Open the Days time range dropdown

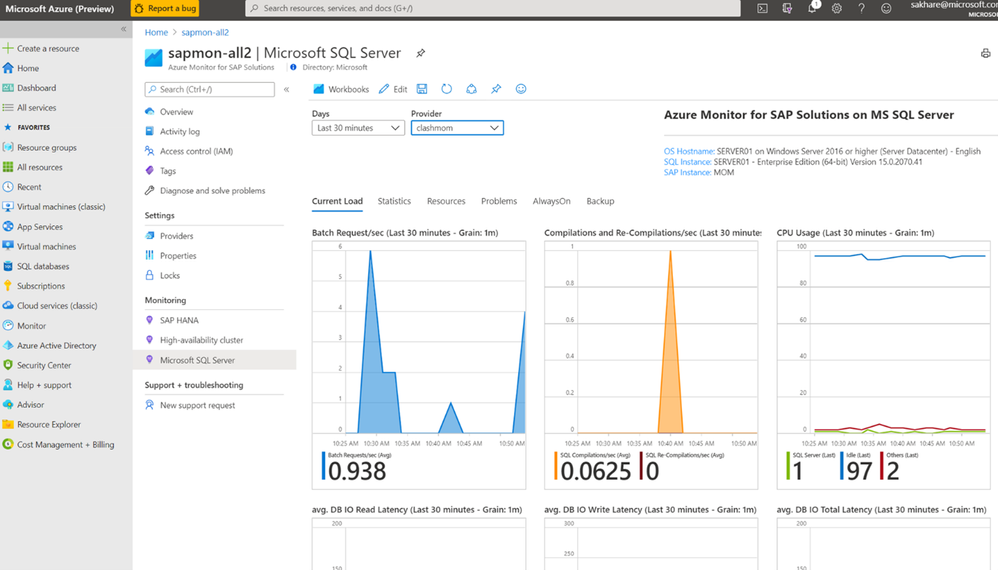pyautogui.click(x=358, y=128)
